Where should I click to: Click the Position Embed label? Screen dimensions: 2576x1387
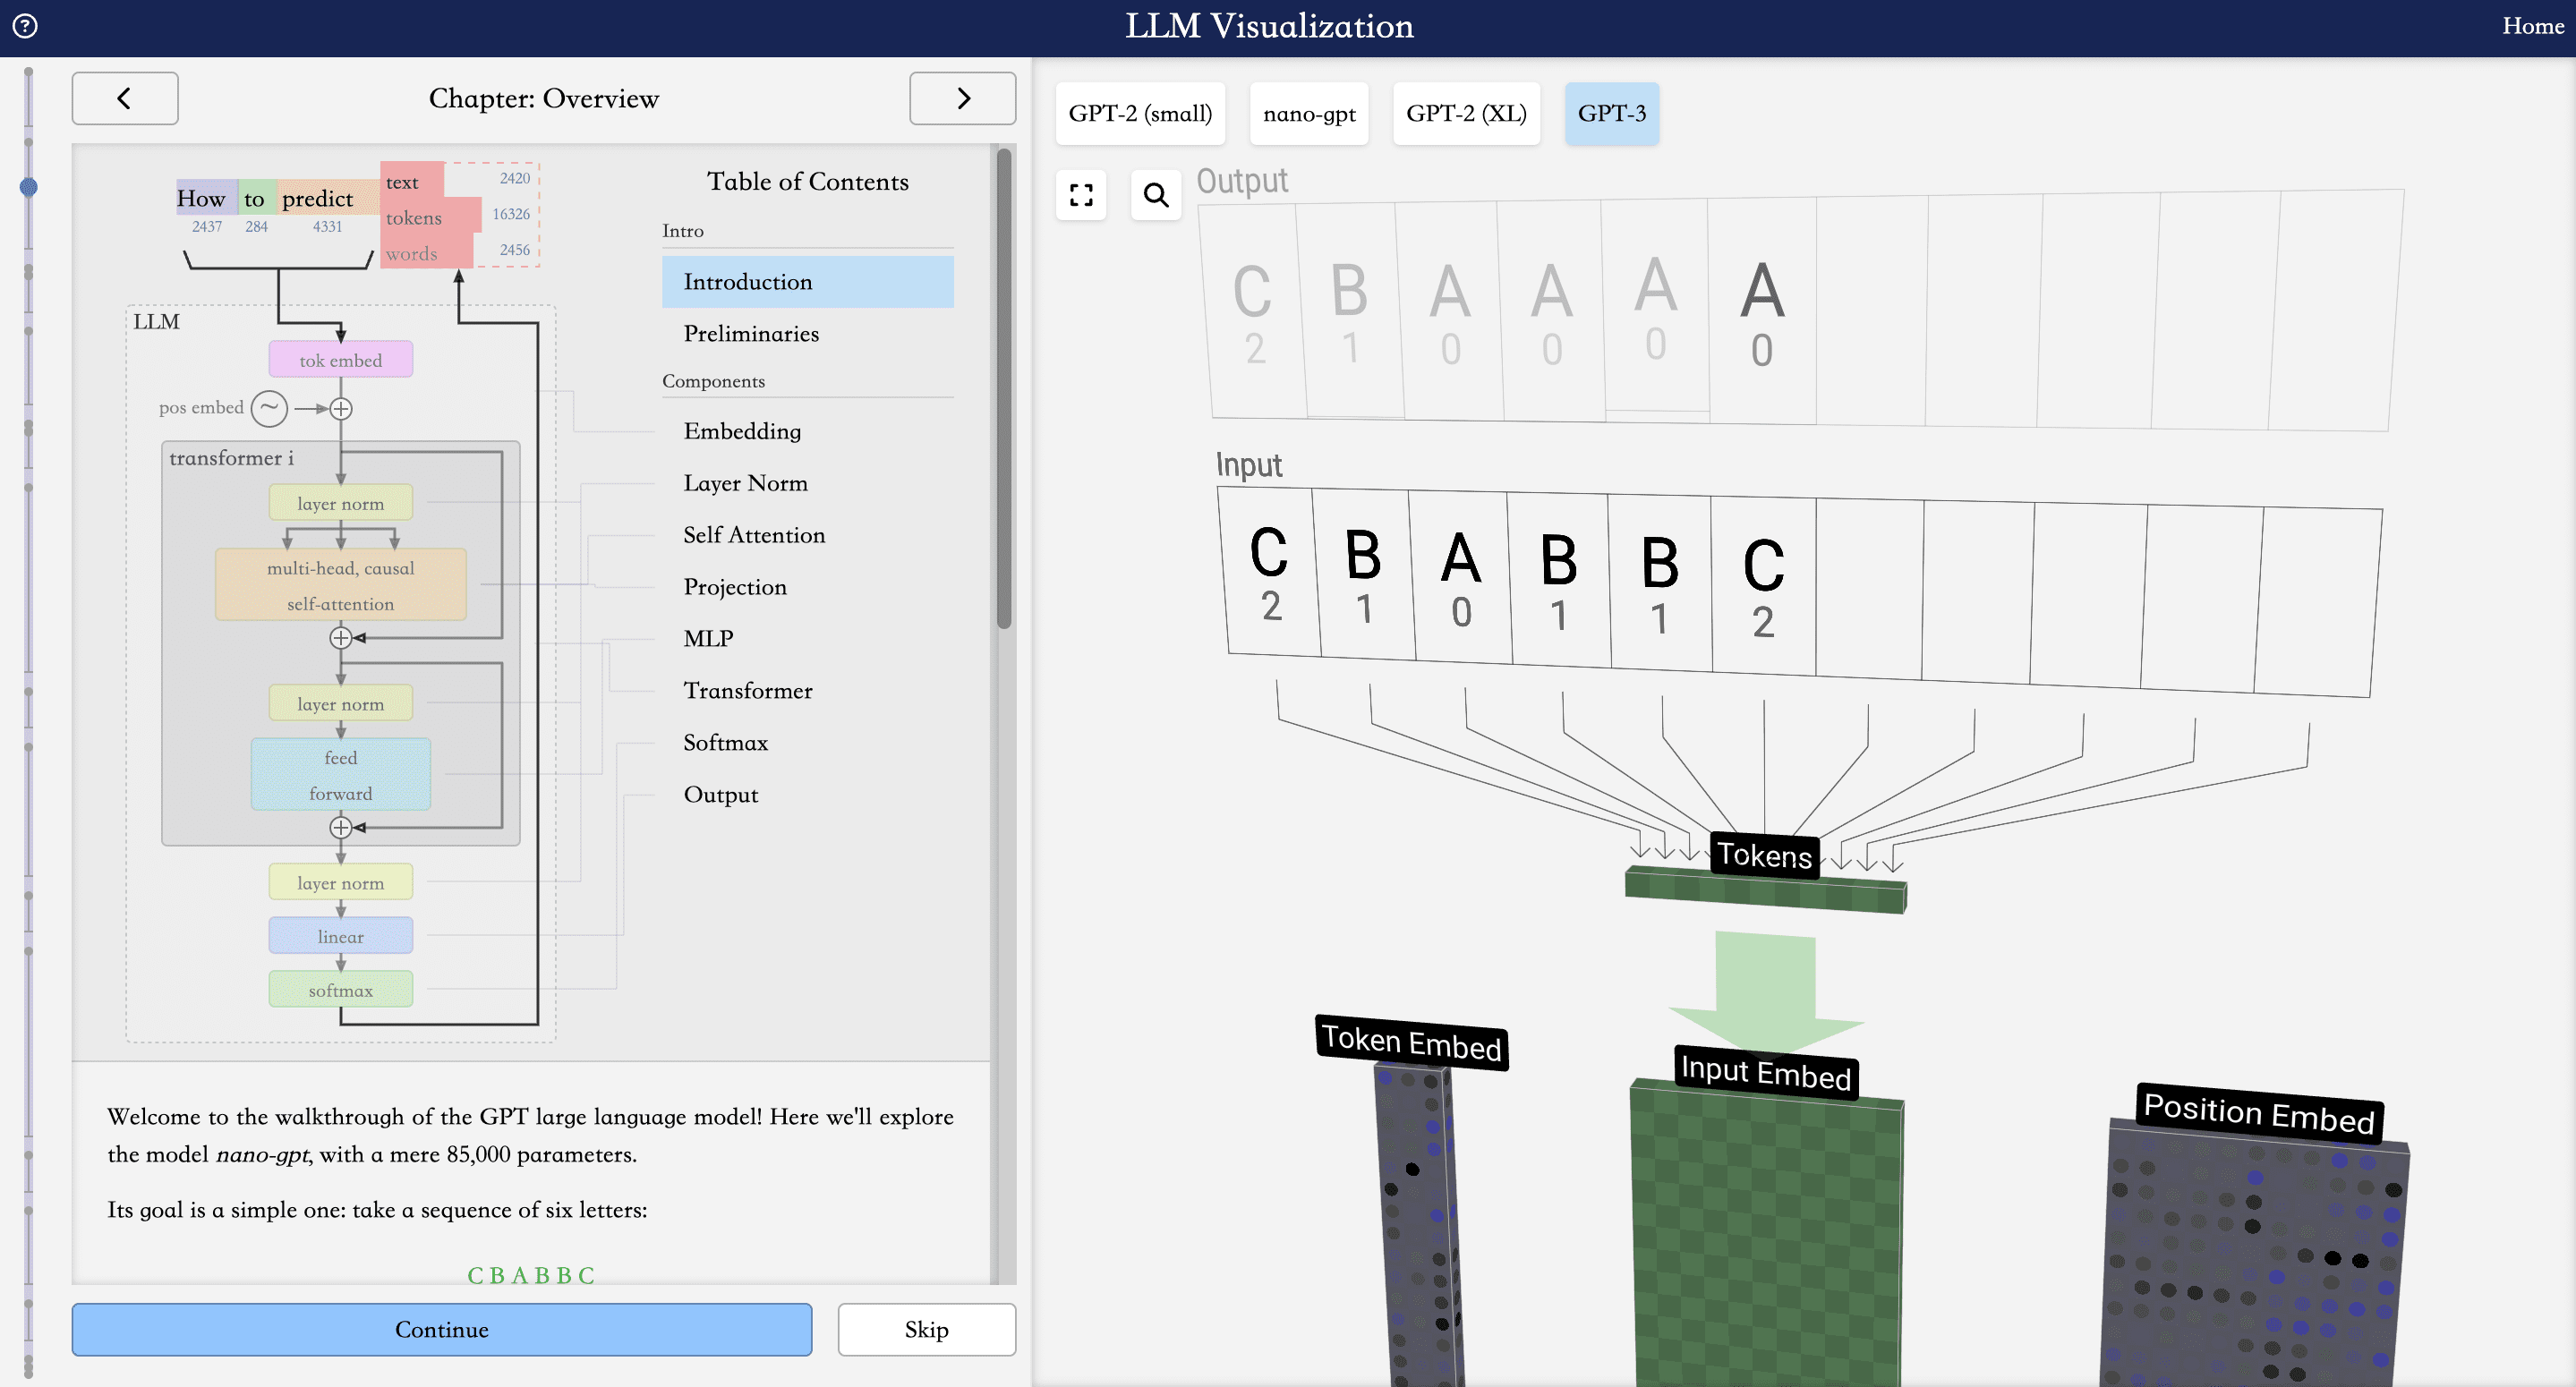click(2258, 1113)
